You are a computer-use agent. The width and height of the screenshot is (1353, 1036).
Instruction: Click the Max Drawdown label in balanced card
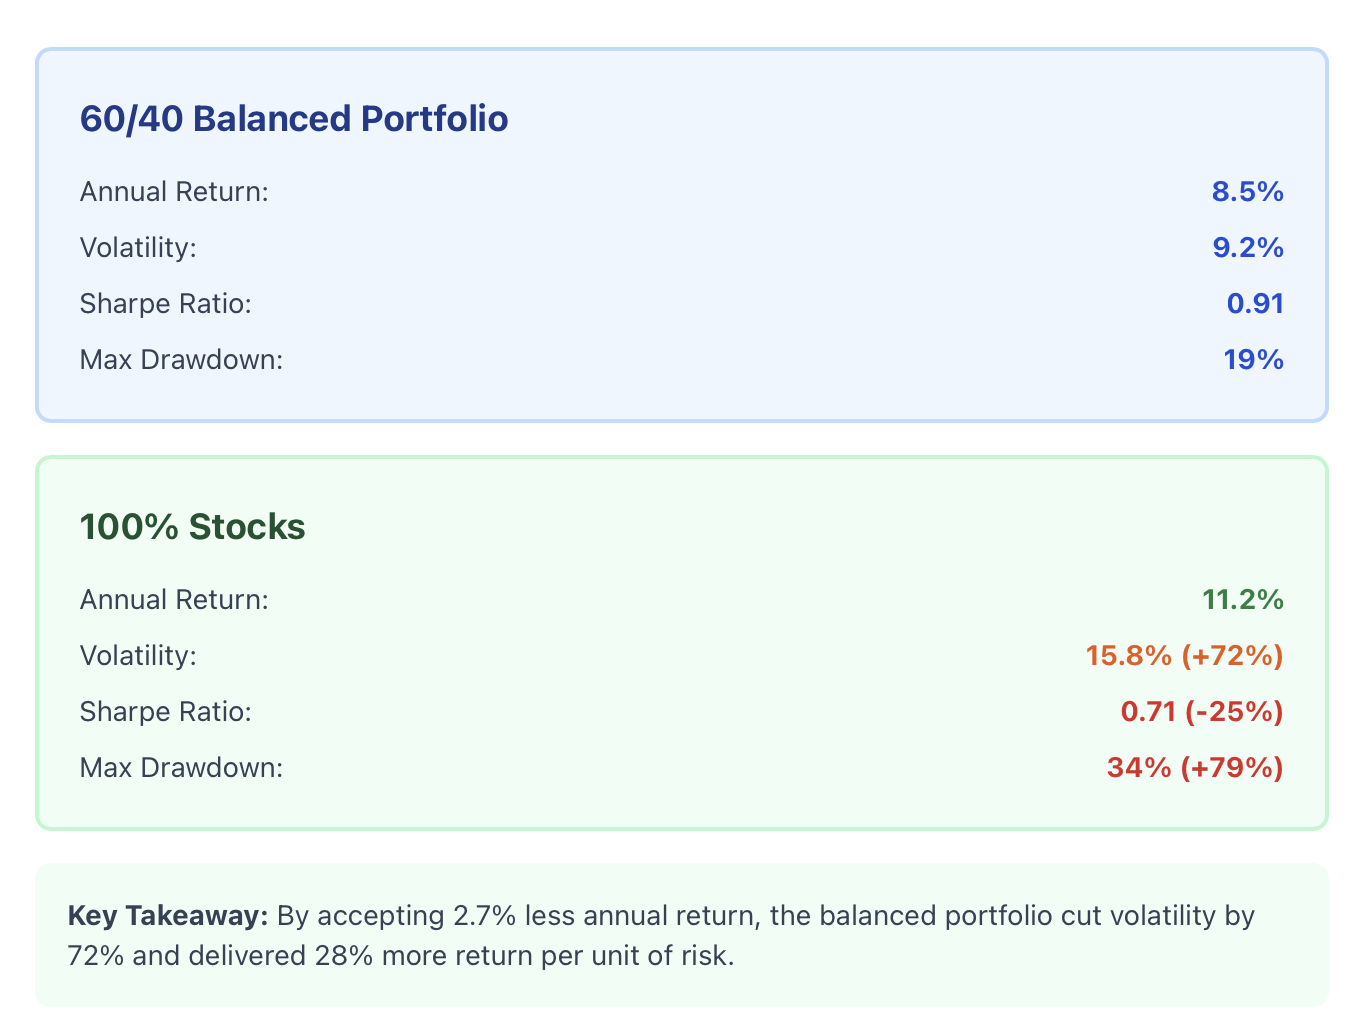tap(182, 360)
